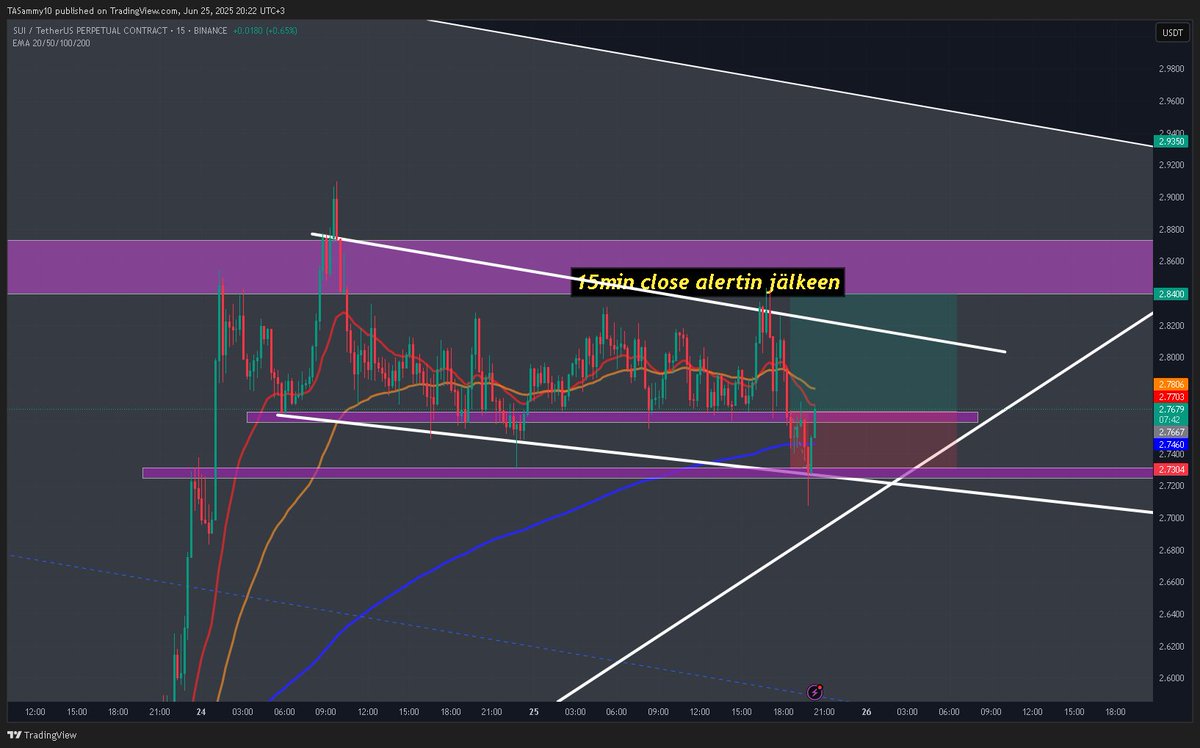Image resolution: width=1200 pixels, height=748 pixels.
Task: Click the 2.9800 price axis value
Action: (1172, 69)
